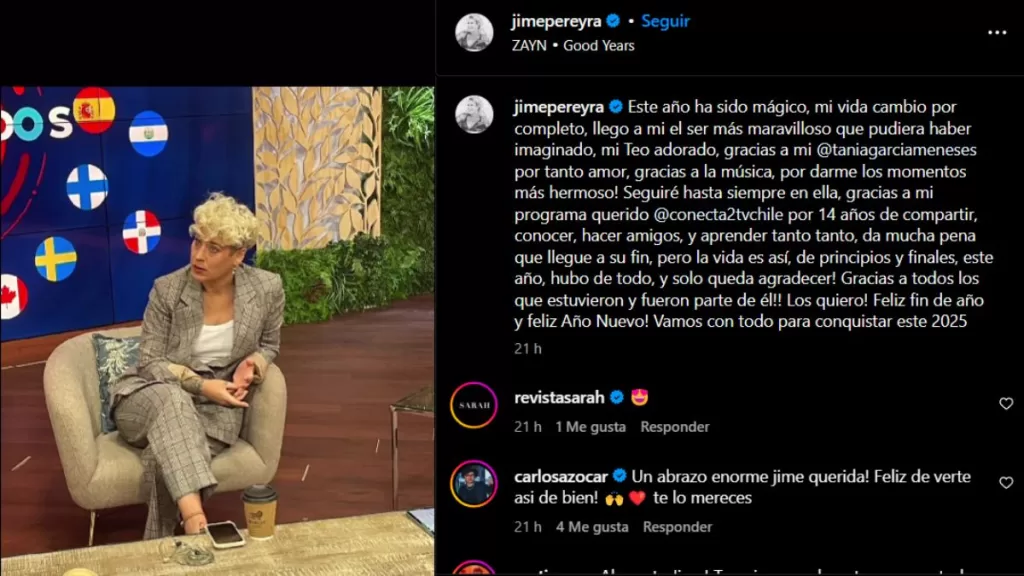
Task: Click the carlosazocar username
Action: (x=561, y=477)
